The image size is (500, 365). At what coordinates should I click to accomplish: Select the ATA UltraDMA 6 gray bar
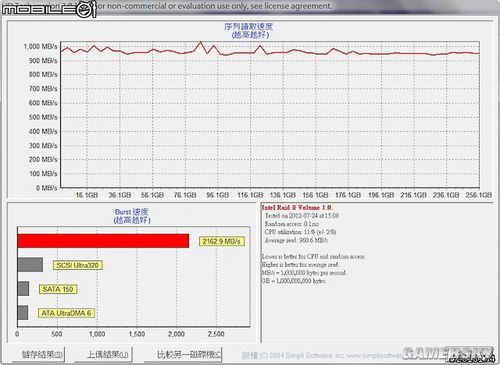[23, 313]
